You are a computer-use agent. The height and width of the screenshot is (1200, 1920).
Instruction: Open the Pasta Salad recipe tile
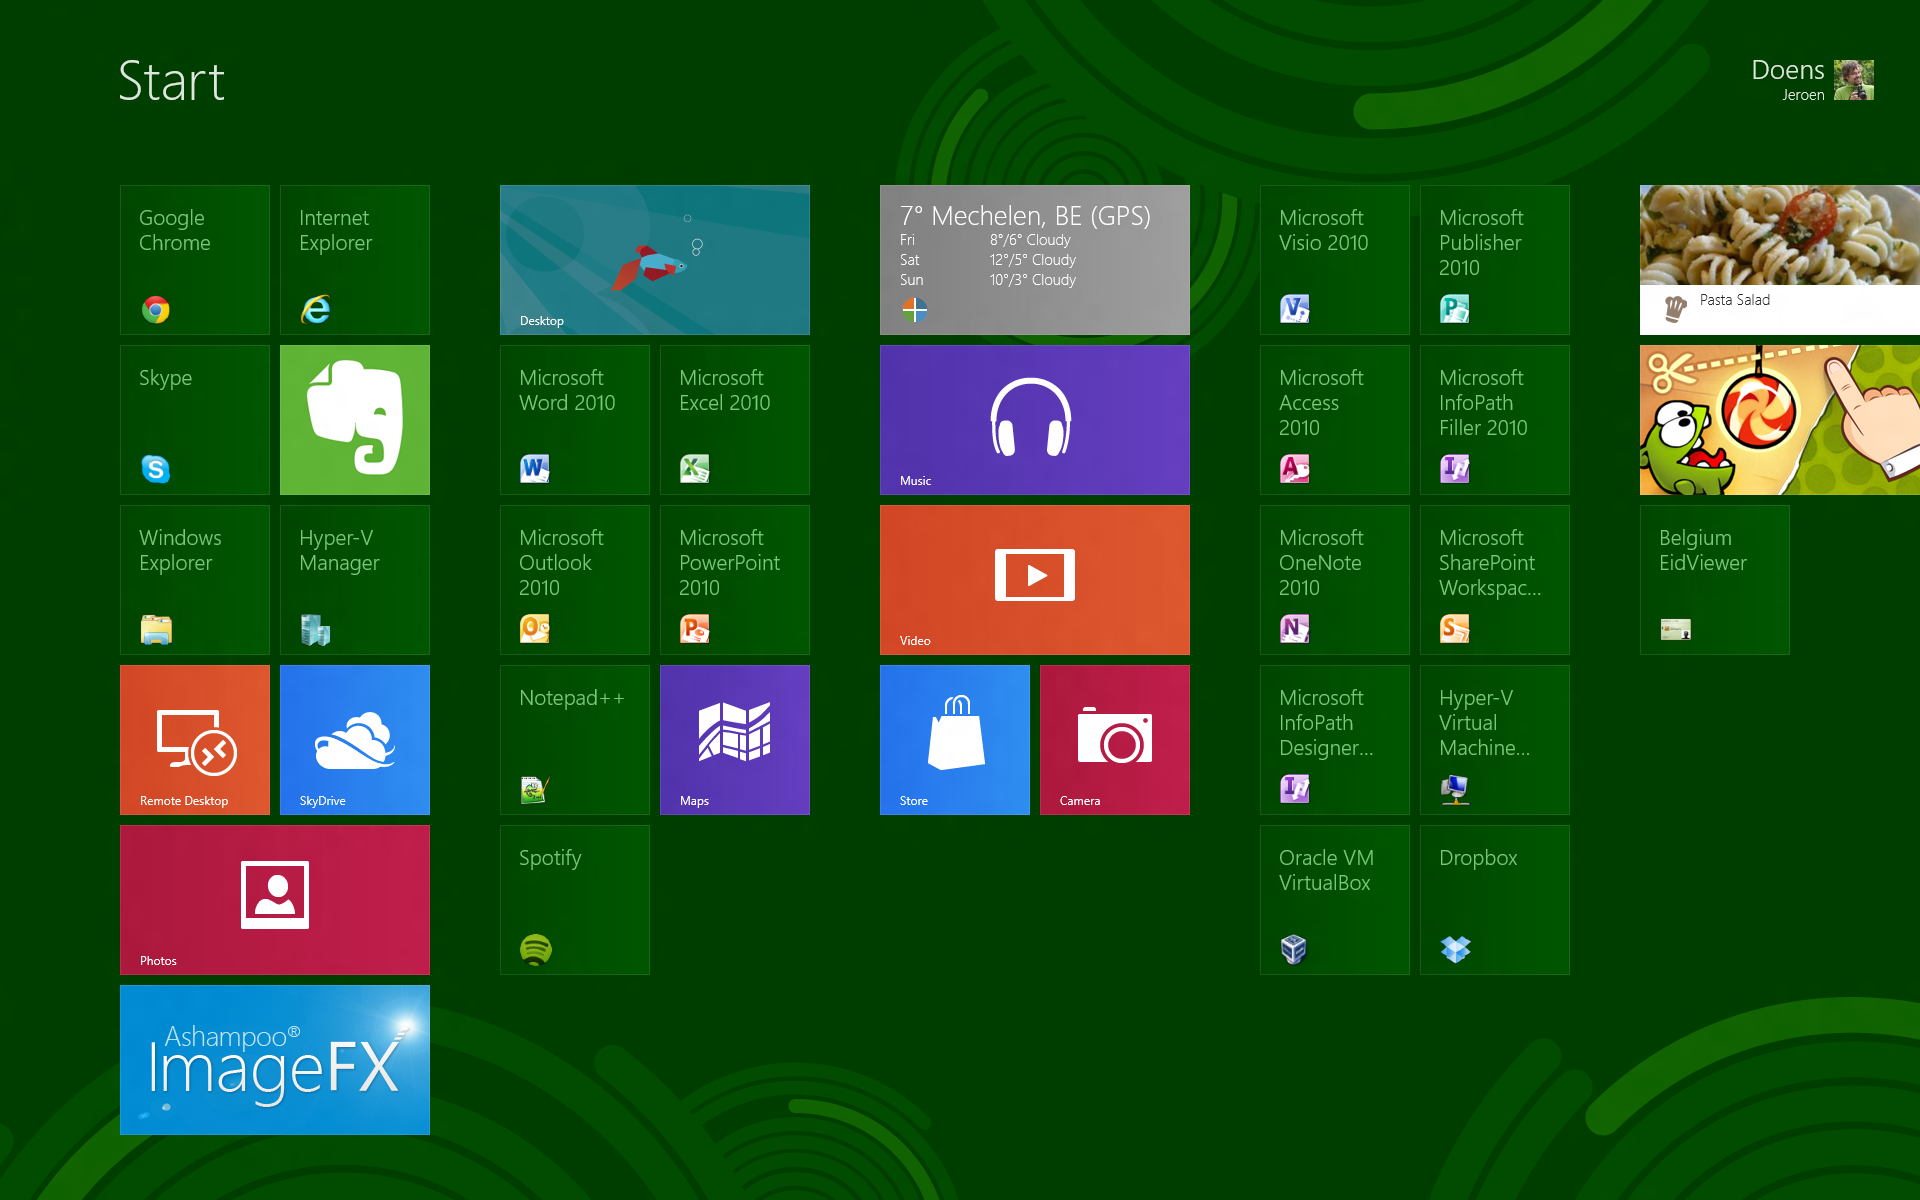coord(1780,260)
